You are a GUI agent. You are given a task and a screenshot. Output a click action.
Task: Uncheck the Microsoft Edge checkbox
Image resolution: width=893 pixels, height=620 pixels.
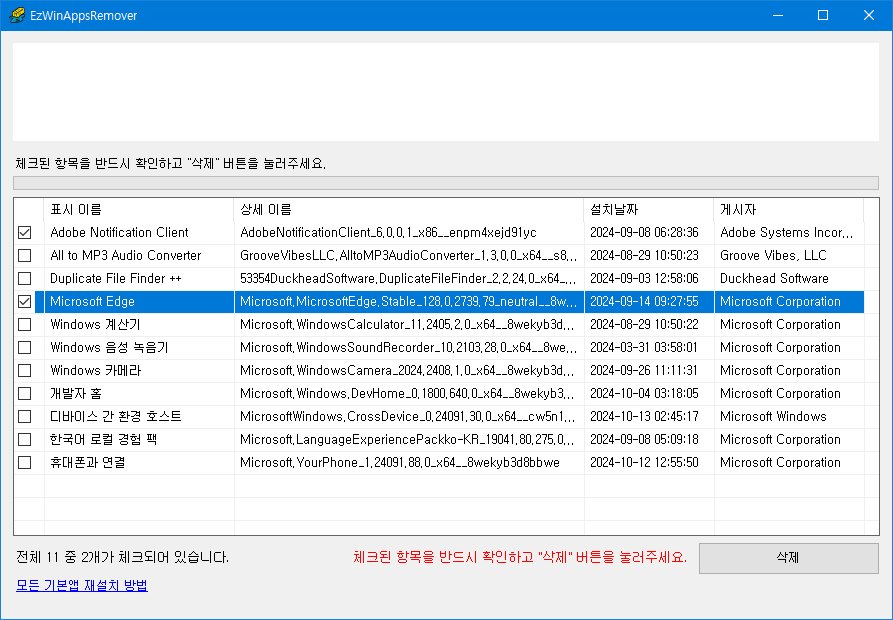pos(24,302)
